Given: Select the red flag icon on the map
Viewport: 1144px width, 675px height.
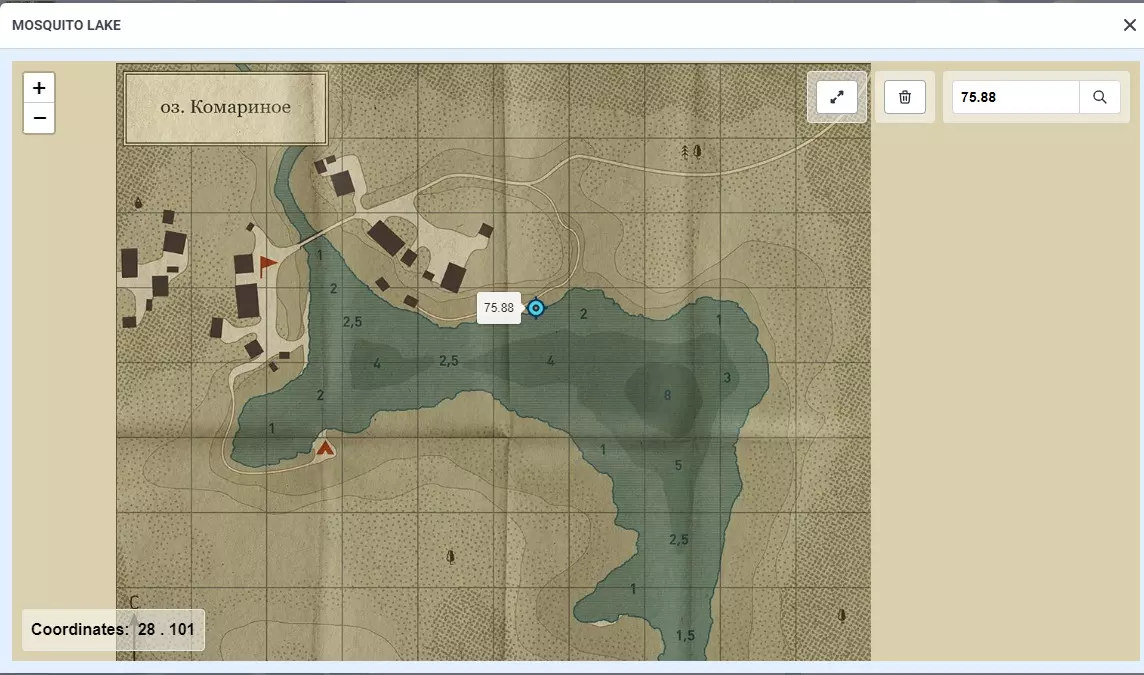Looking at the screenshot, I should [x=268, y=265].
